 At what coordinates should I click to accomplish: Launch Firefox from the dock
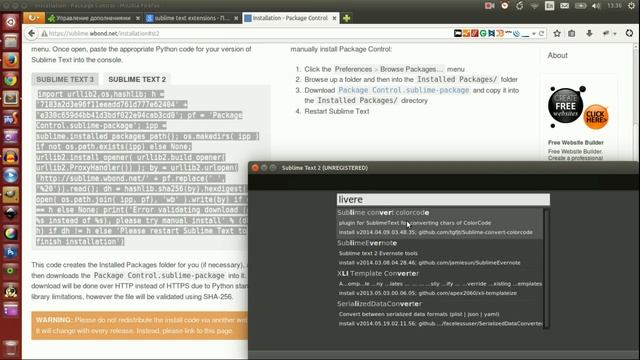click(x=11, y=60)
